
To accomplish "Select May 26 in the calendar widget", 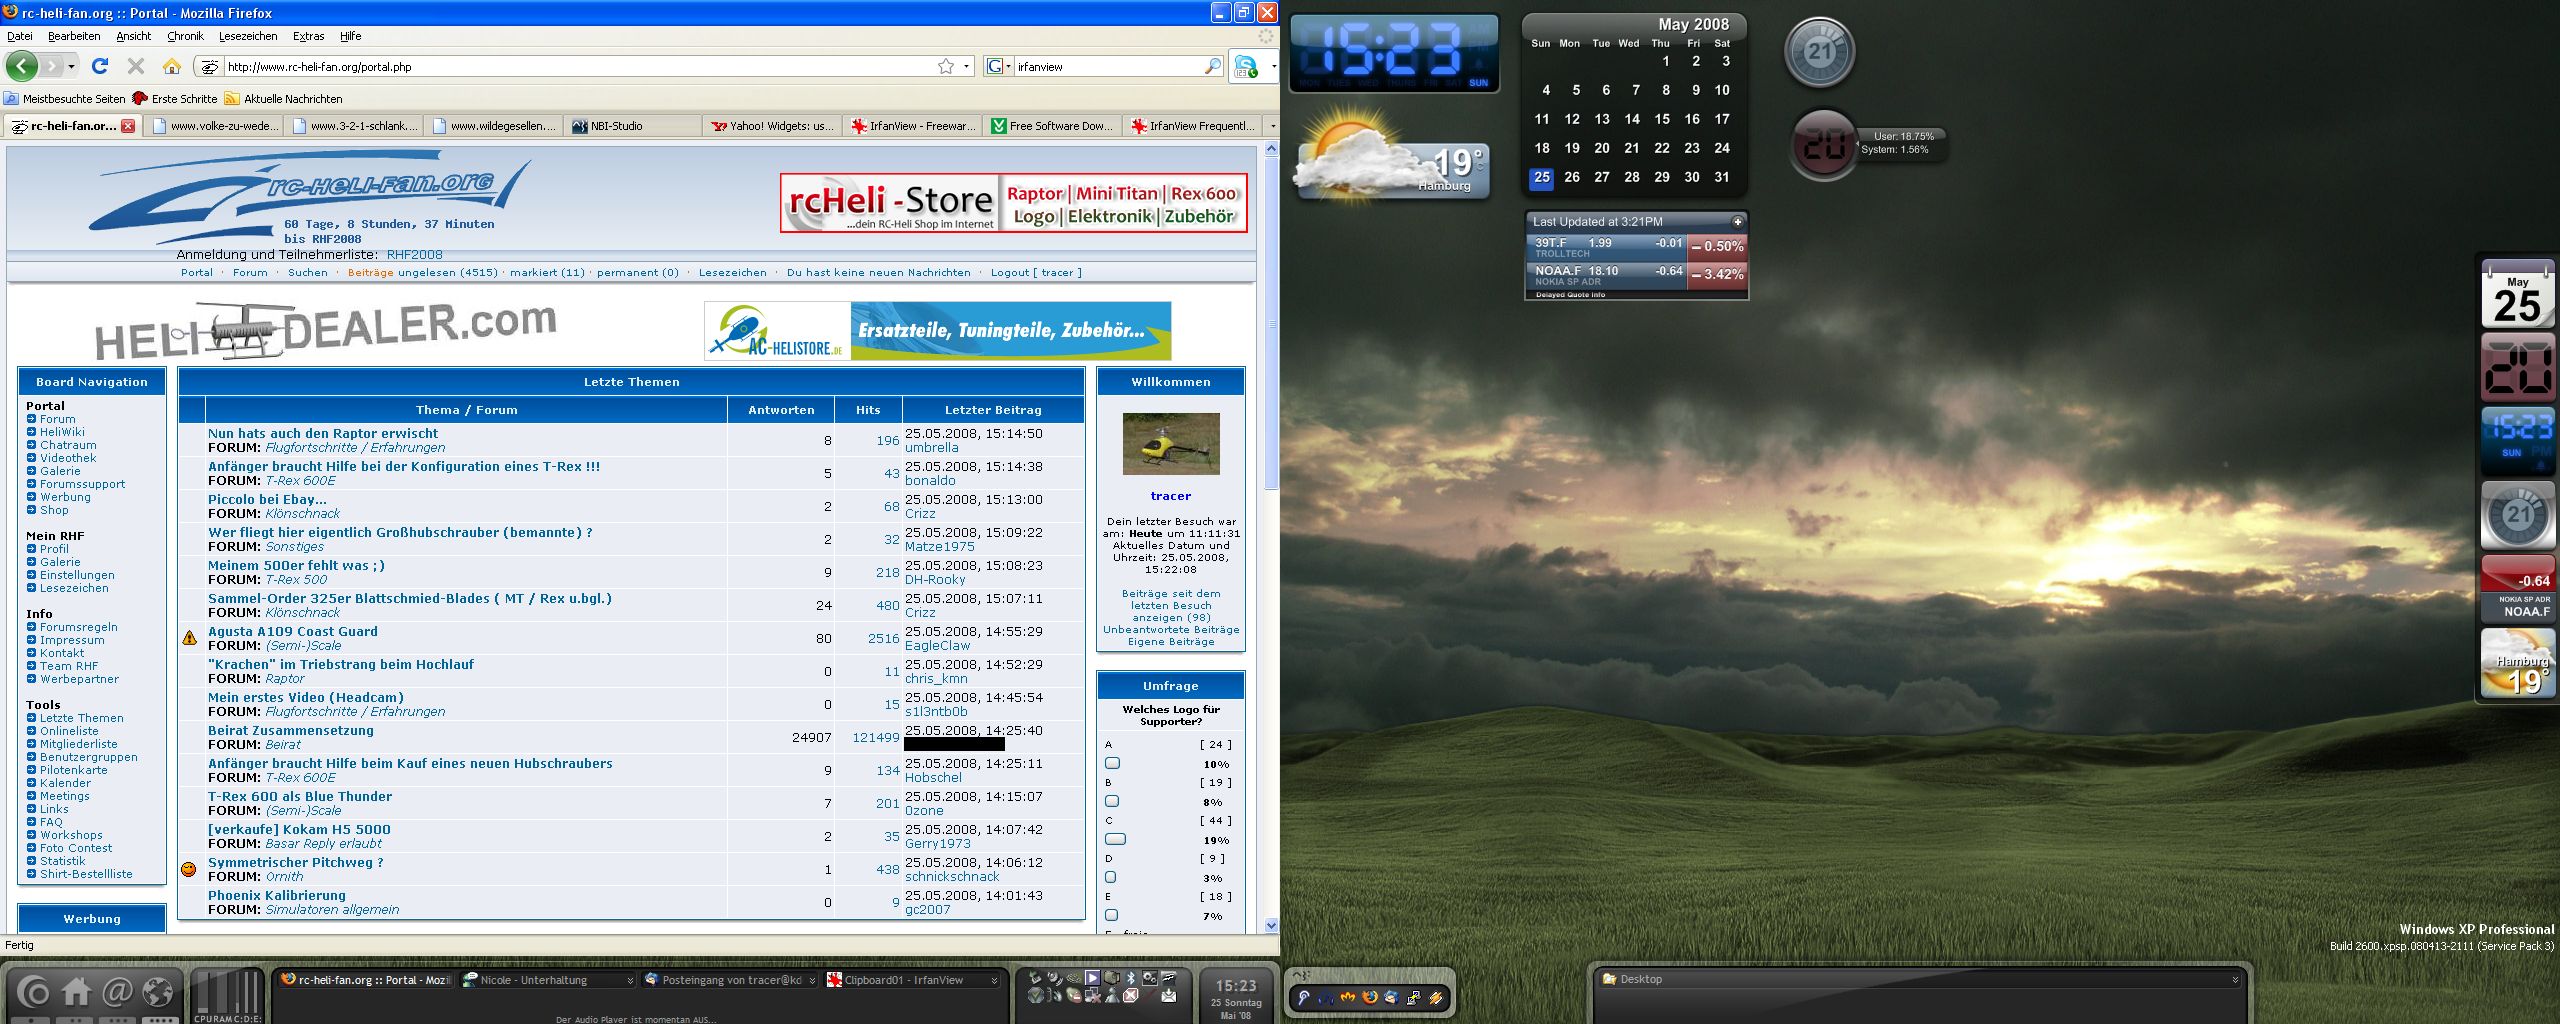I will point(1572,177).
